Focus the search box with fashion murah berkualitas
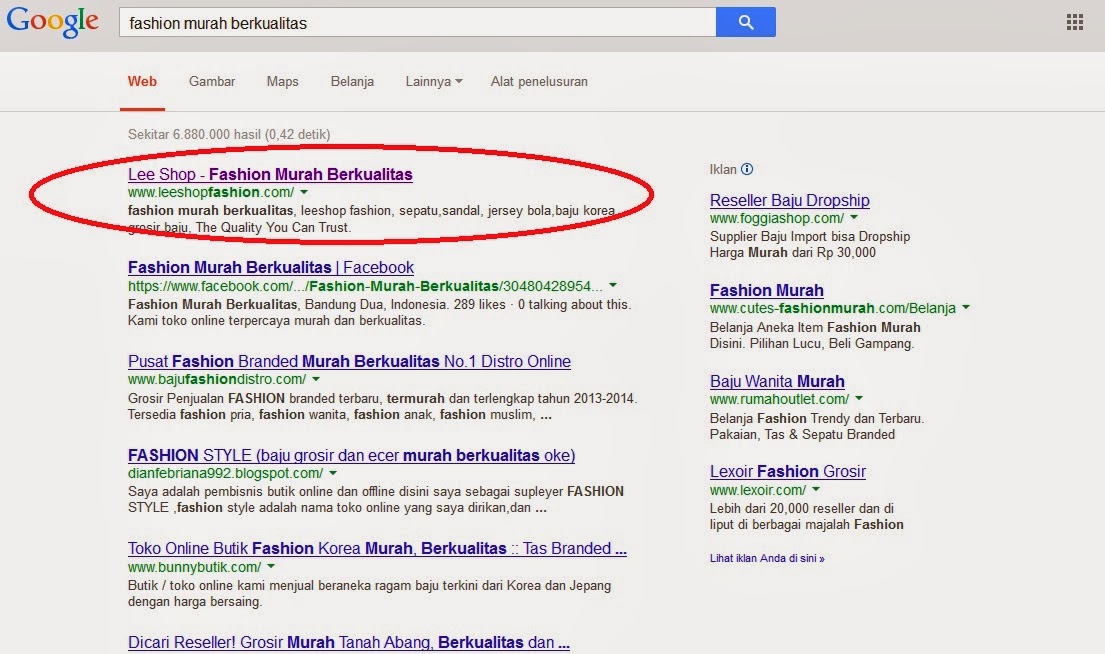1105x654 pixels. click(417, 23)
